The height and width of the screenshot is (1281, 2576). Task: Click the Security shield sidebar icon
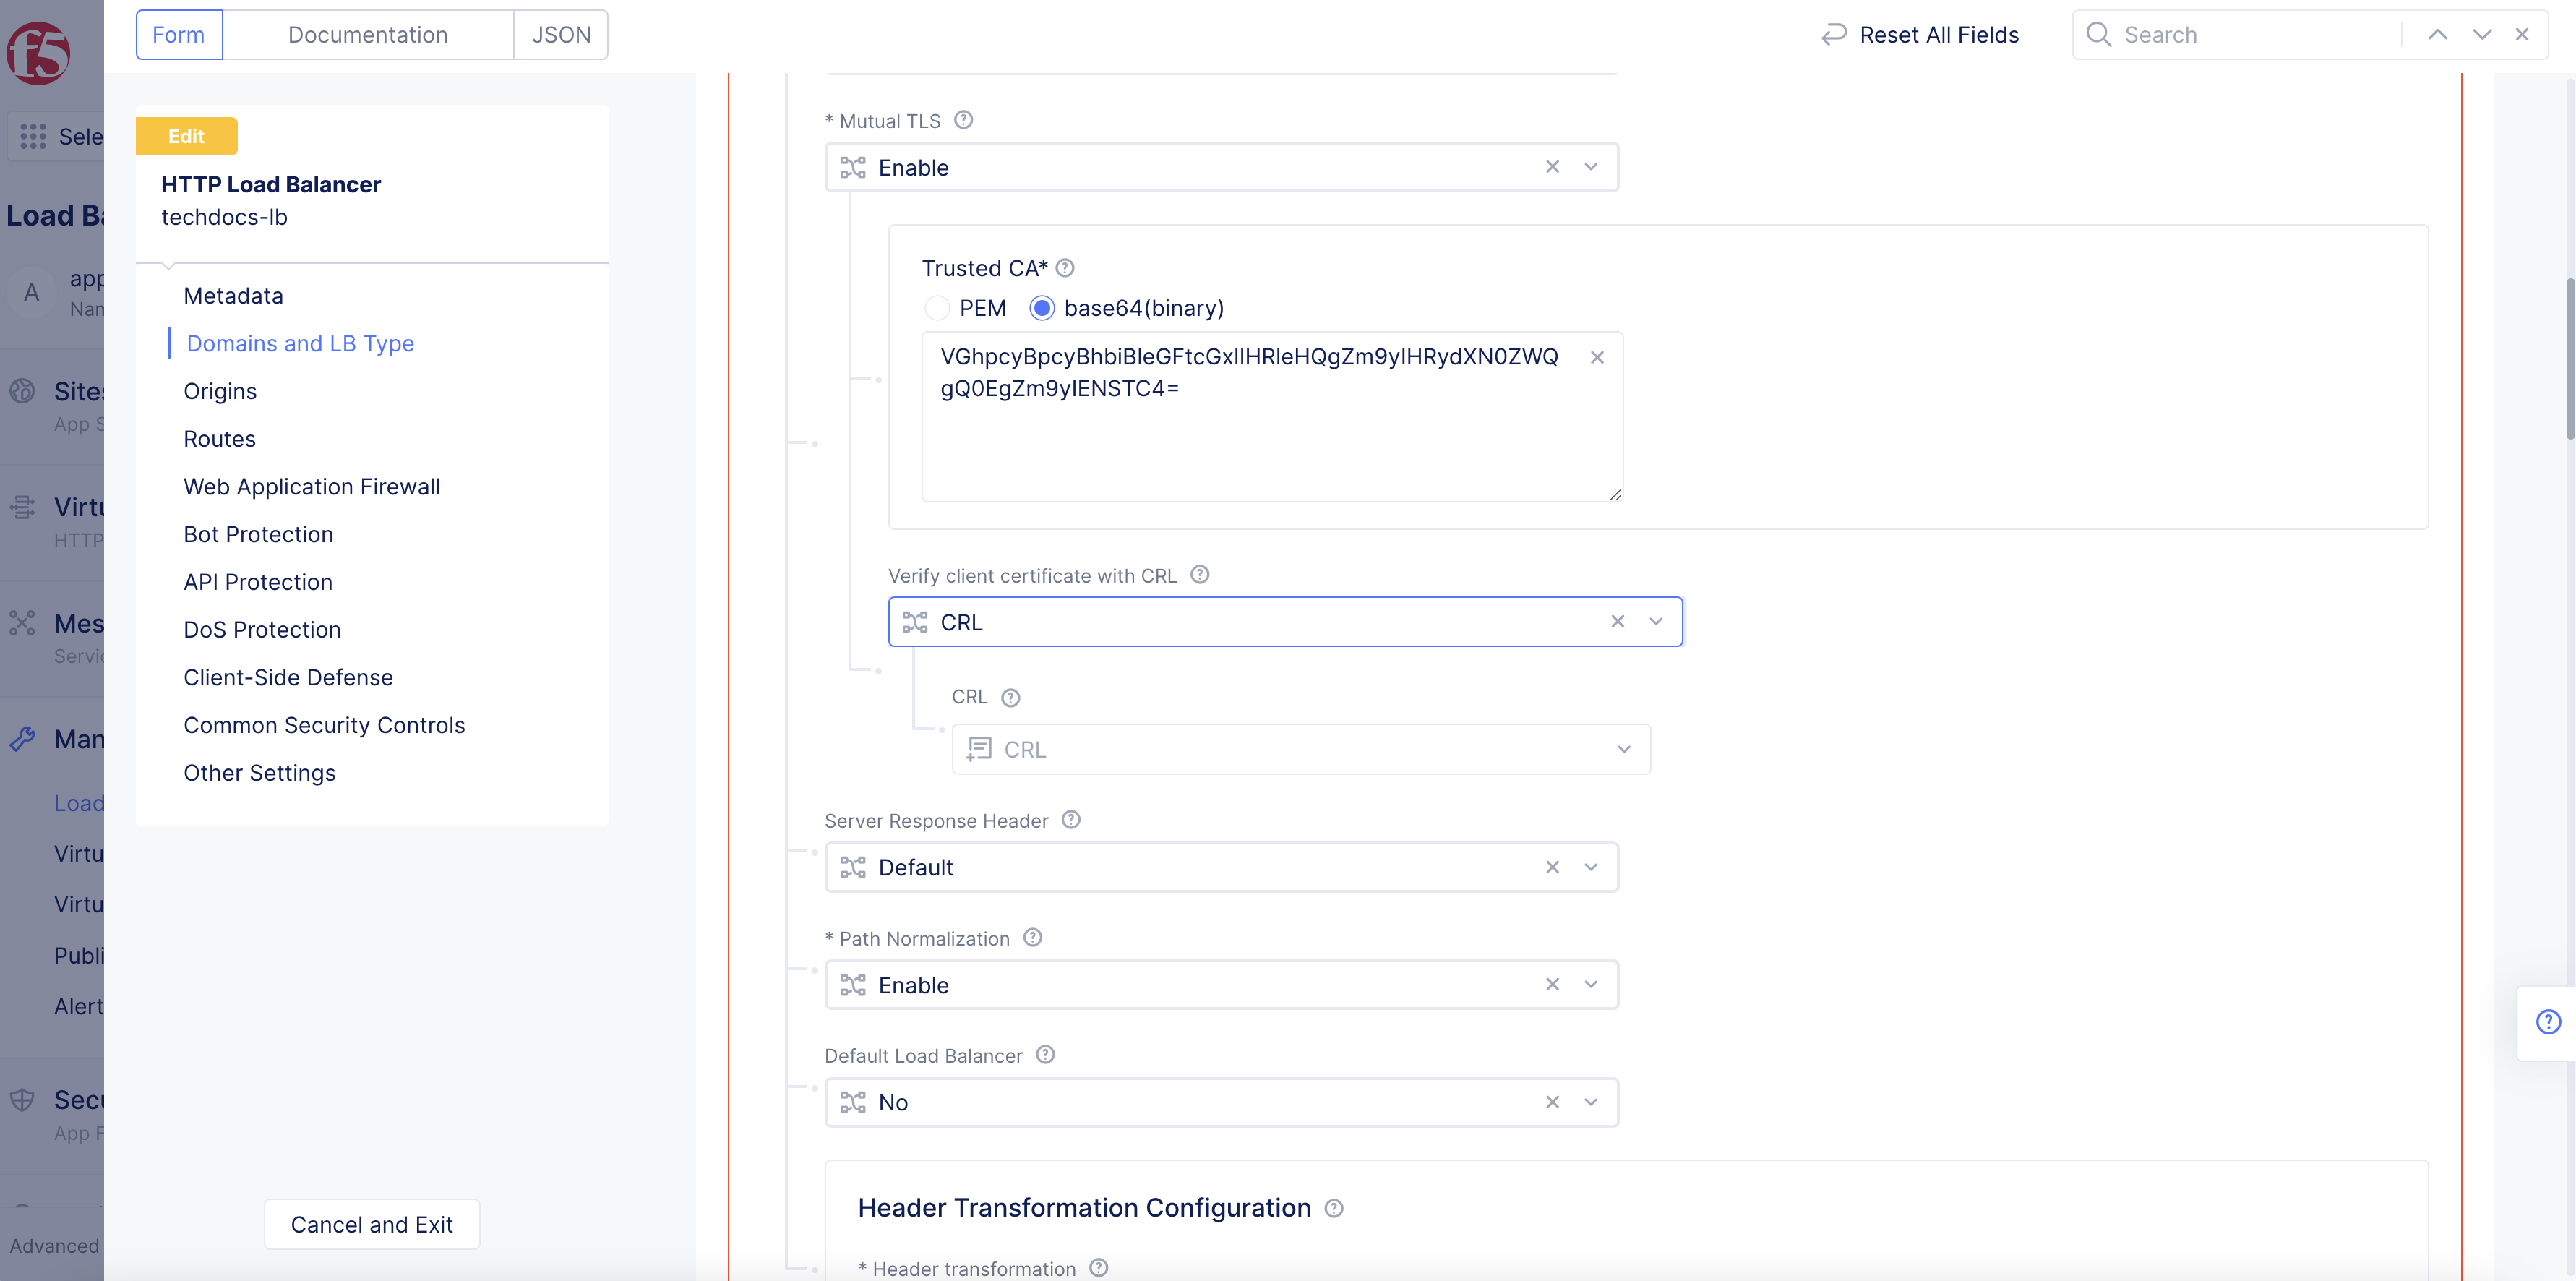(22, 1100)
